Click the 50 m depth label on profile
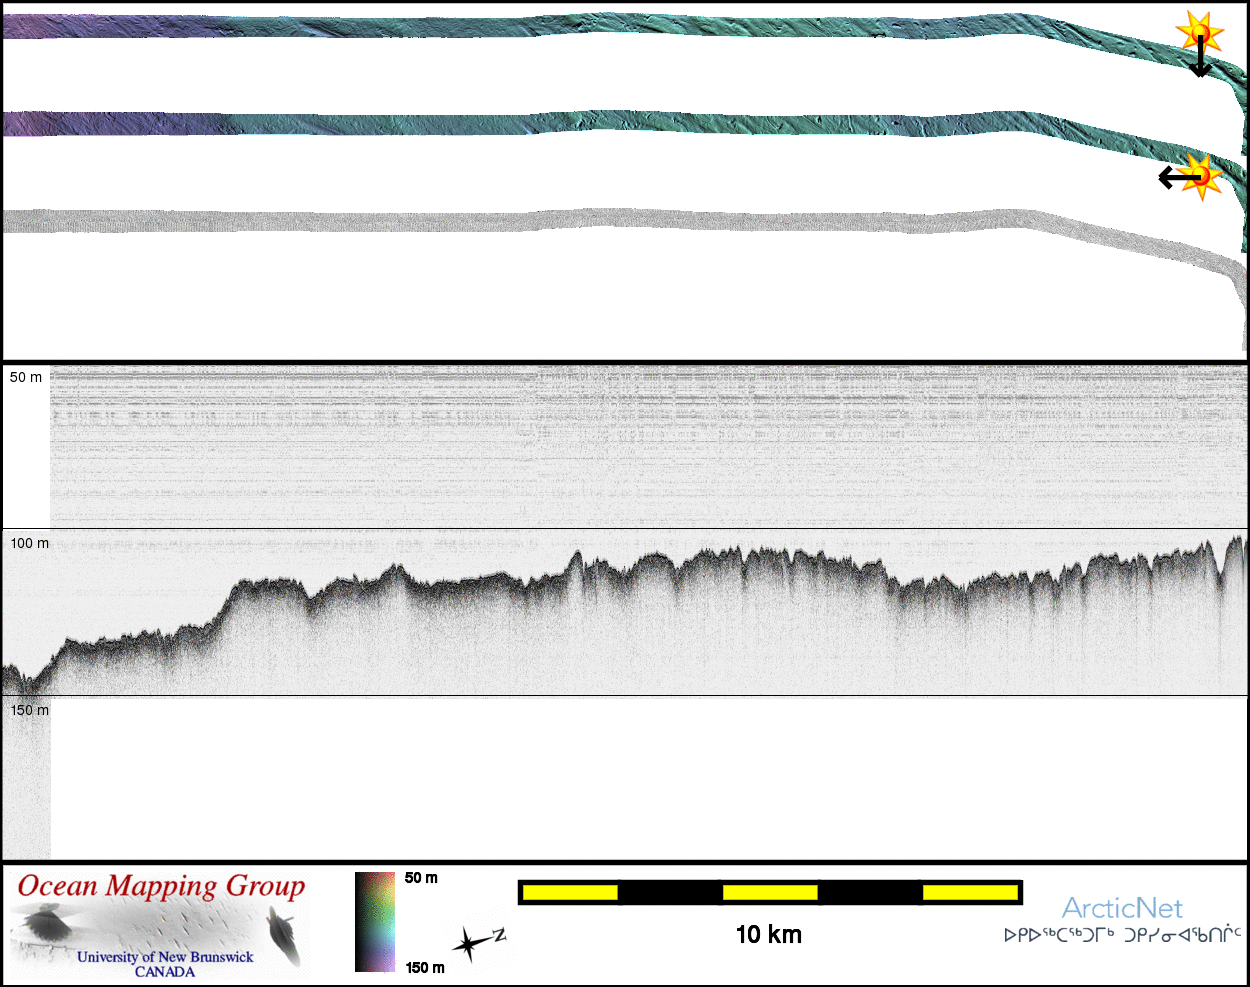 tap(26, 377)
